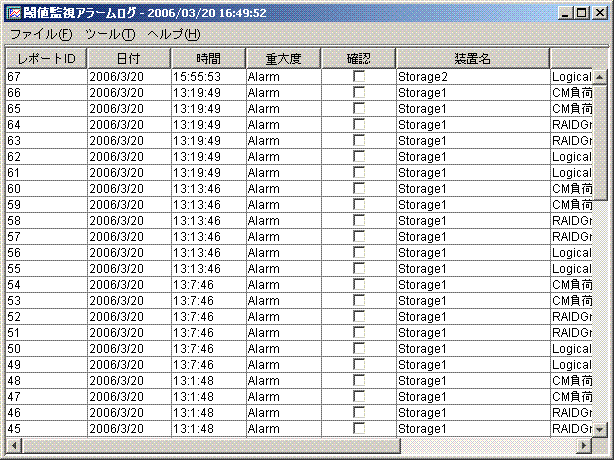Click the horizontal scrollbar left arrow
Screen dimensions: 614x460
tap(14, 445)
